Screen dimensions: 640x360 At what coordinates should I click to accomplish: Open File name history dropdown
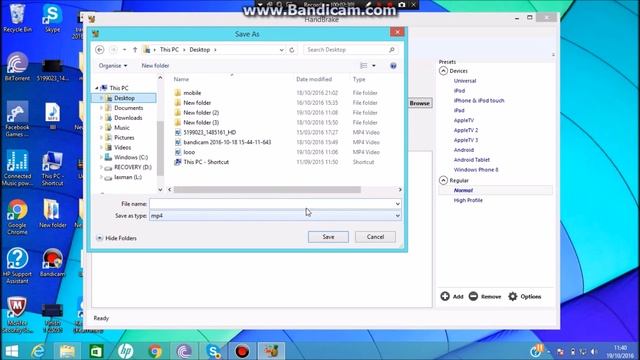397,204
